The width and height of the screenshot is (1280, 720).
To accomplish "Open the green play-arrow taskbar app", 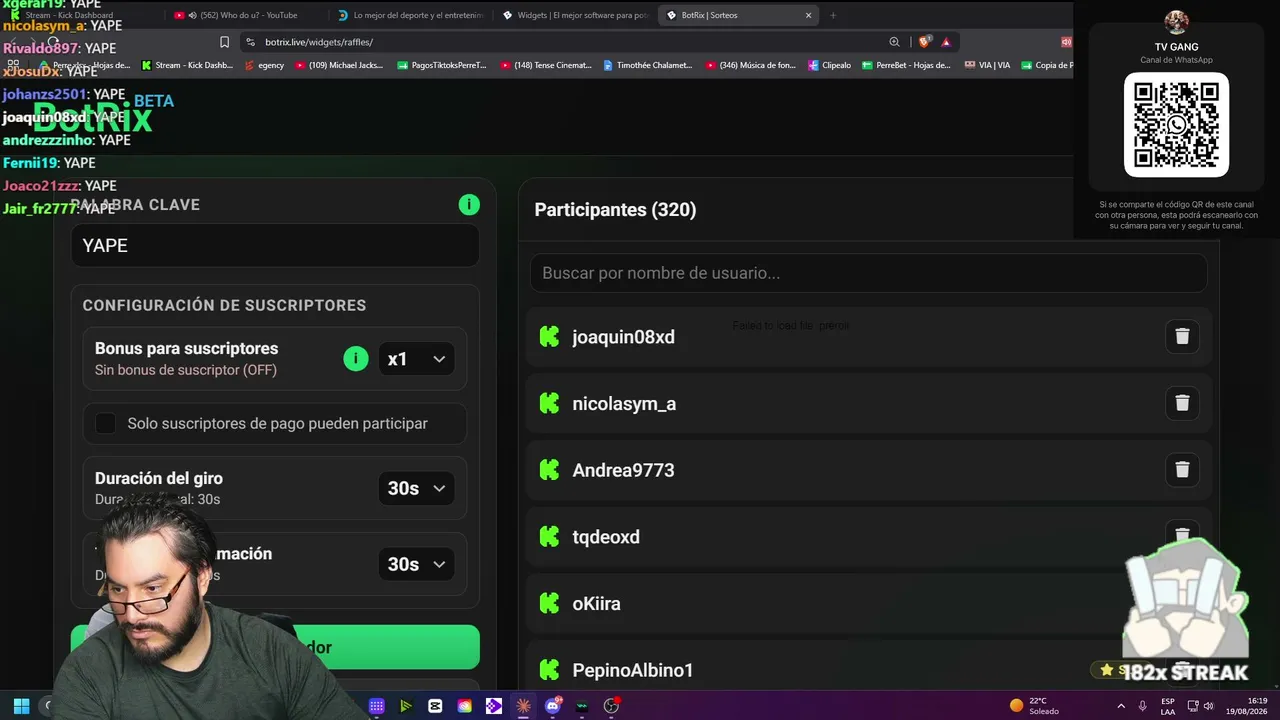I will (x=406, y=706).
